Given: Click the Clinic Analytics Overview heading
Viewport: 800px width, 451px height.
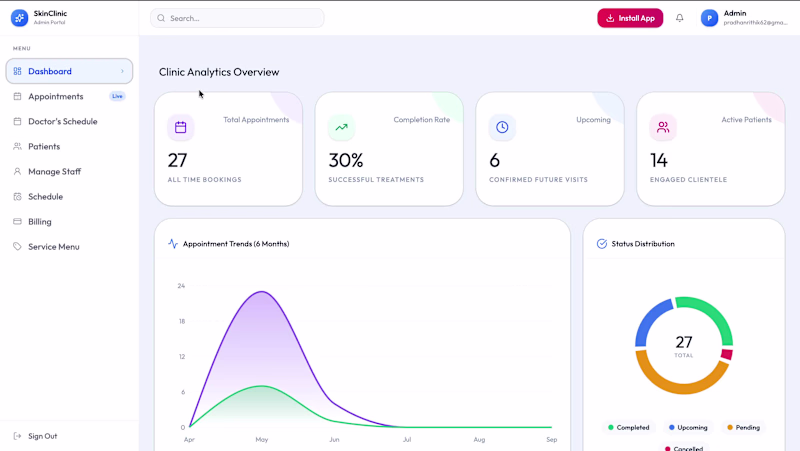Looking at the screenshot, I should coord(219,72).
